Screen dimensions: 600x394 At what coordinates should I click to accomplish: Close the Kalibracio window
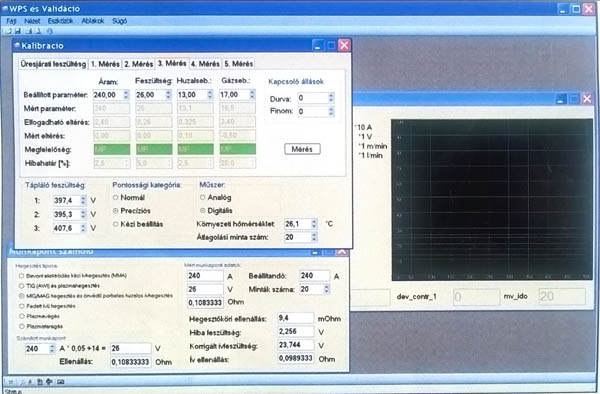(344, 46)
